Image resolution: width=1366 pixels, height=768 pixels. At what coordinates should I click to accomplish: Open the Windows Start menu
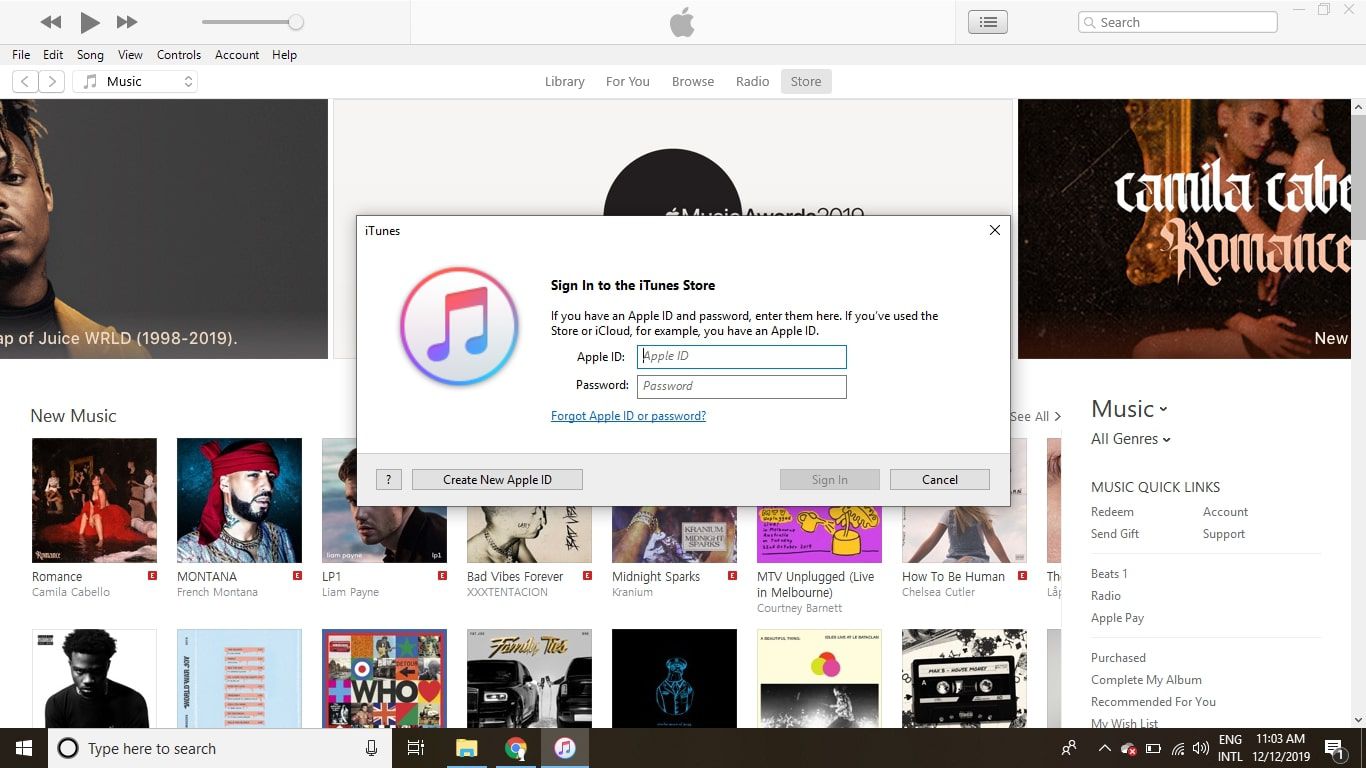click(x=24, y=748)
